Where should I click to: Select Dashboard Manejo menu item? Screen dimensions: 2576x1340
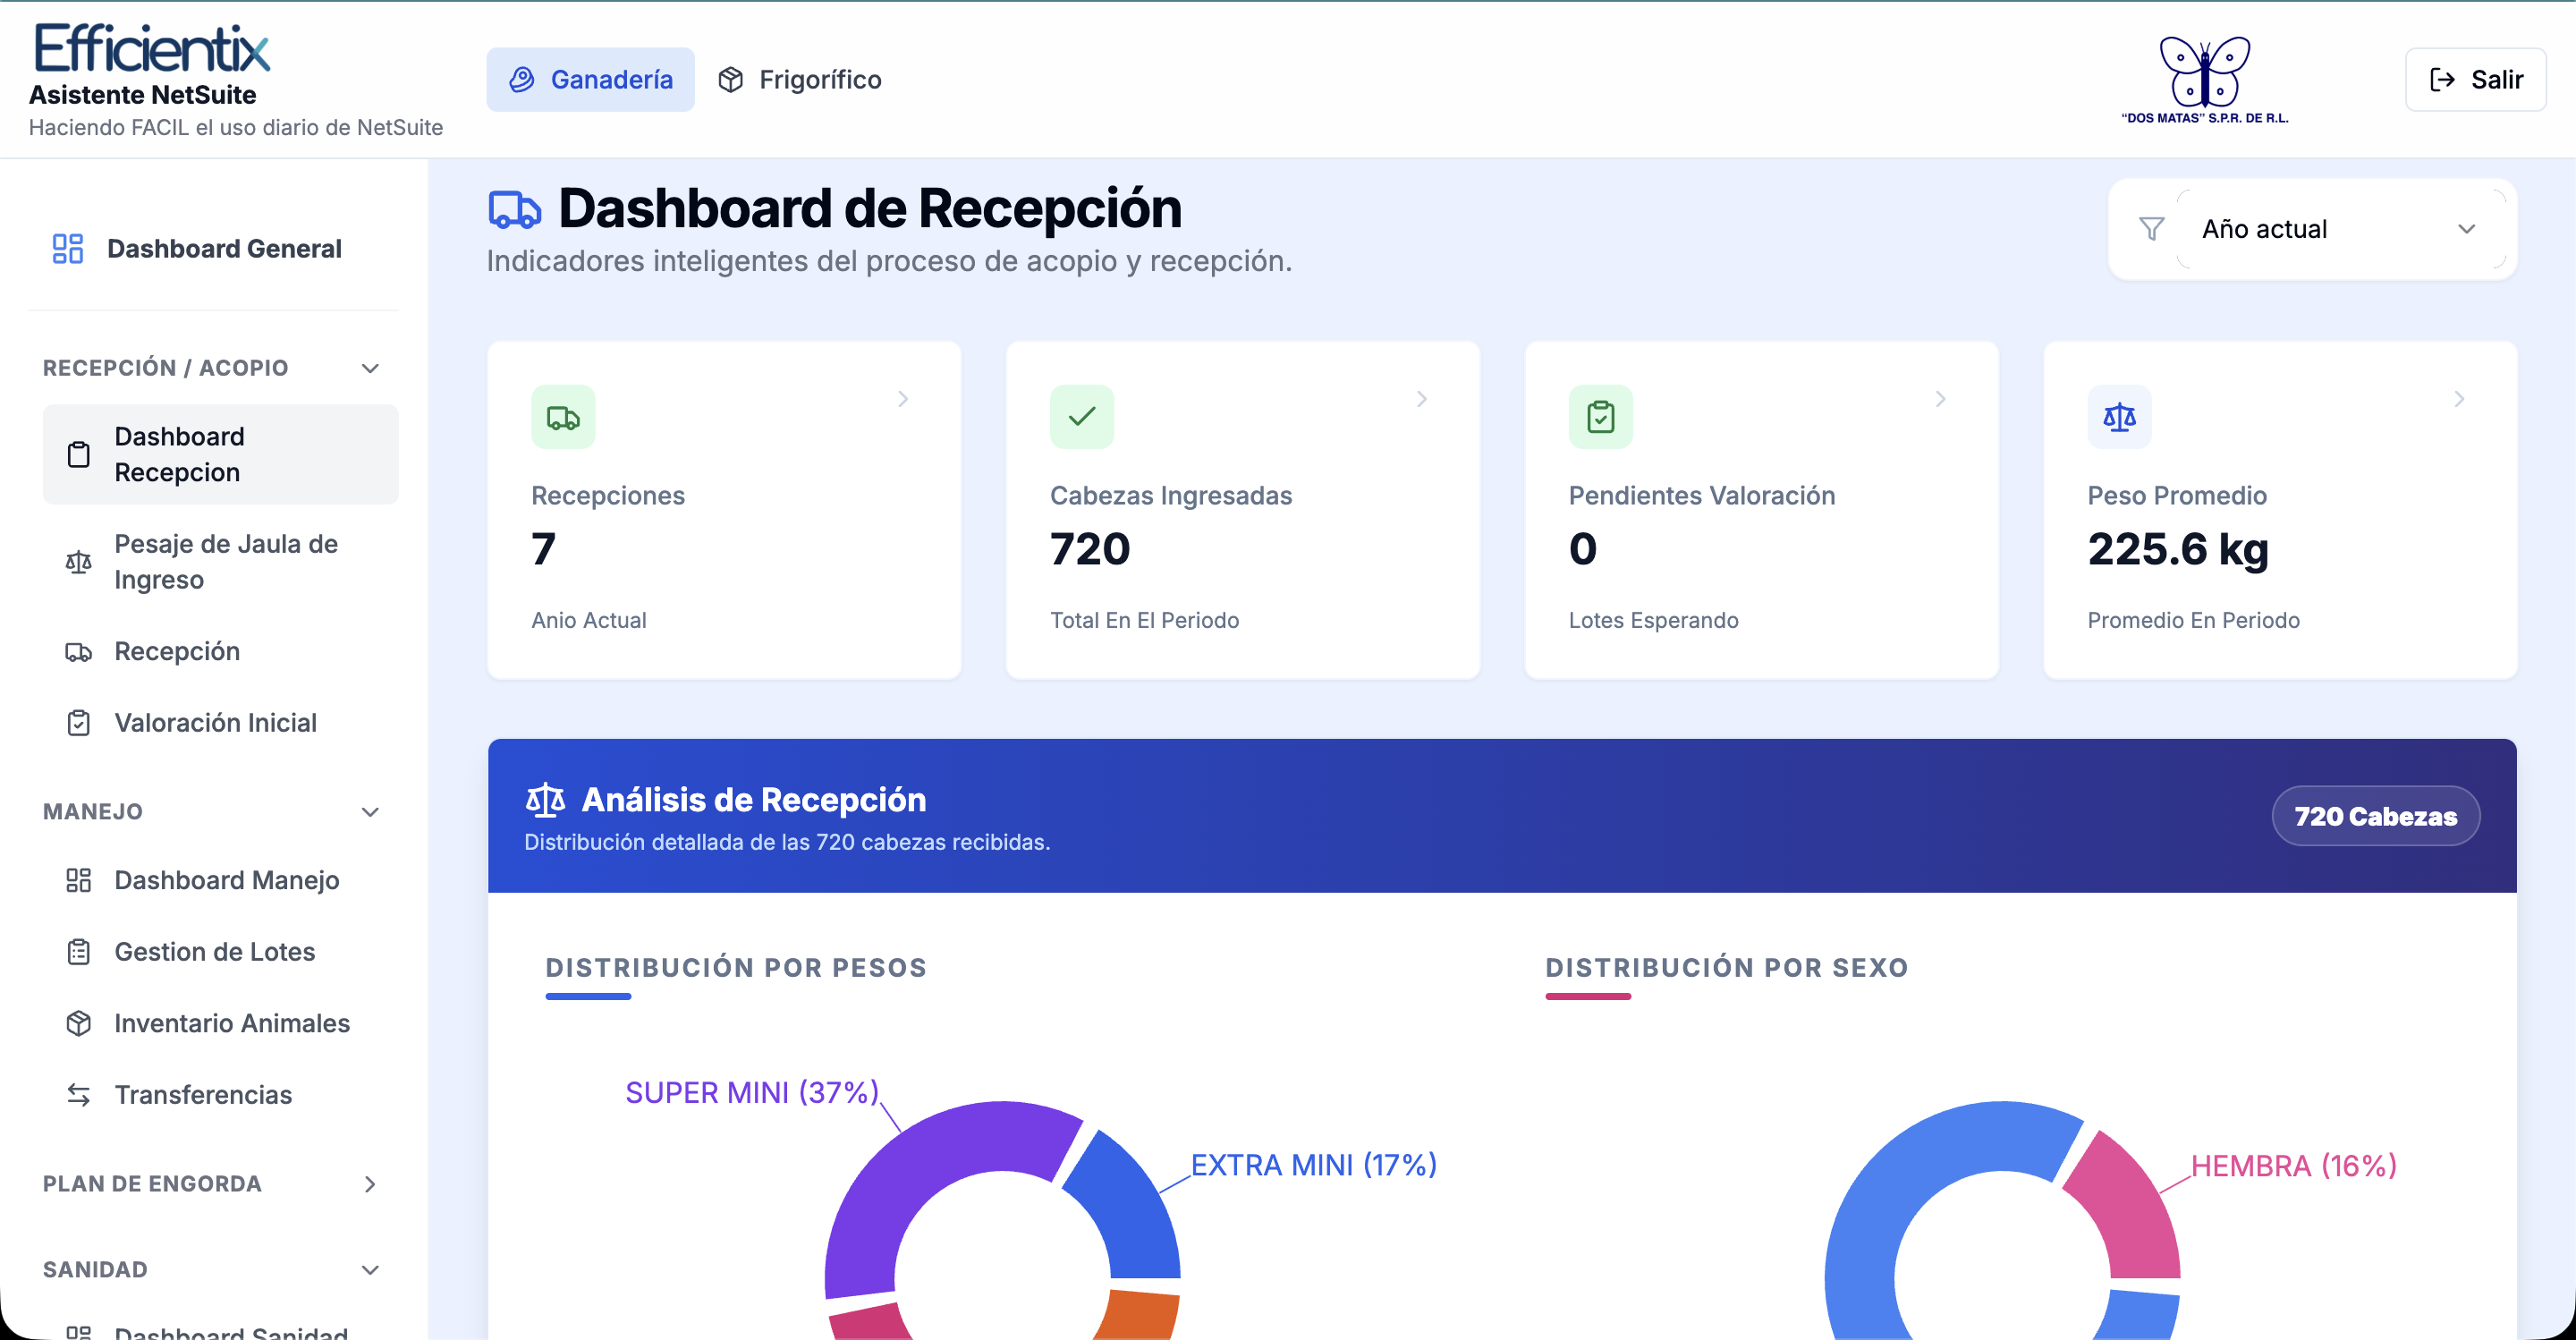click(x=220, y=880)
